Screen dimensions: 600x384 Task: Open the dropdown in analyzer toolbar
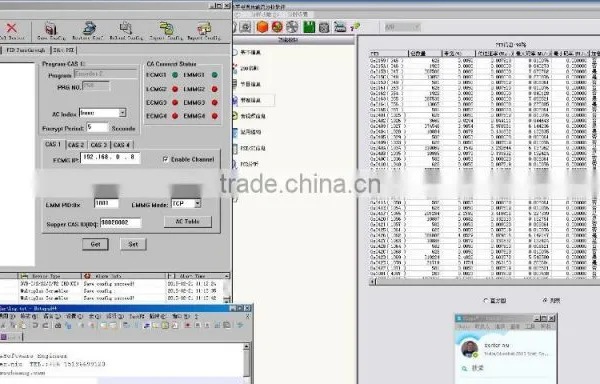click(x=403, y=27)
